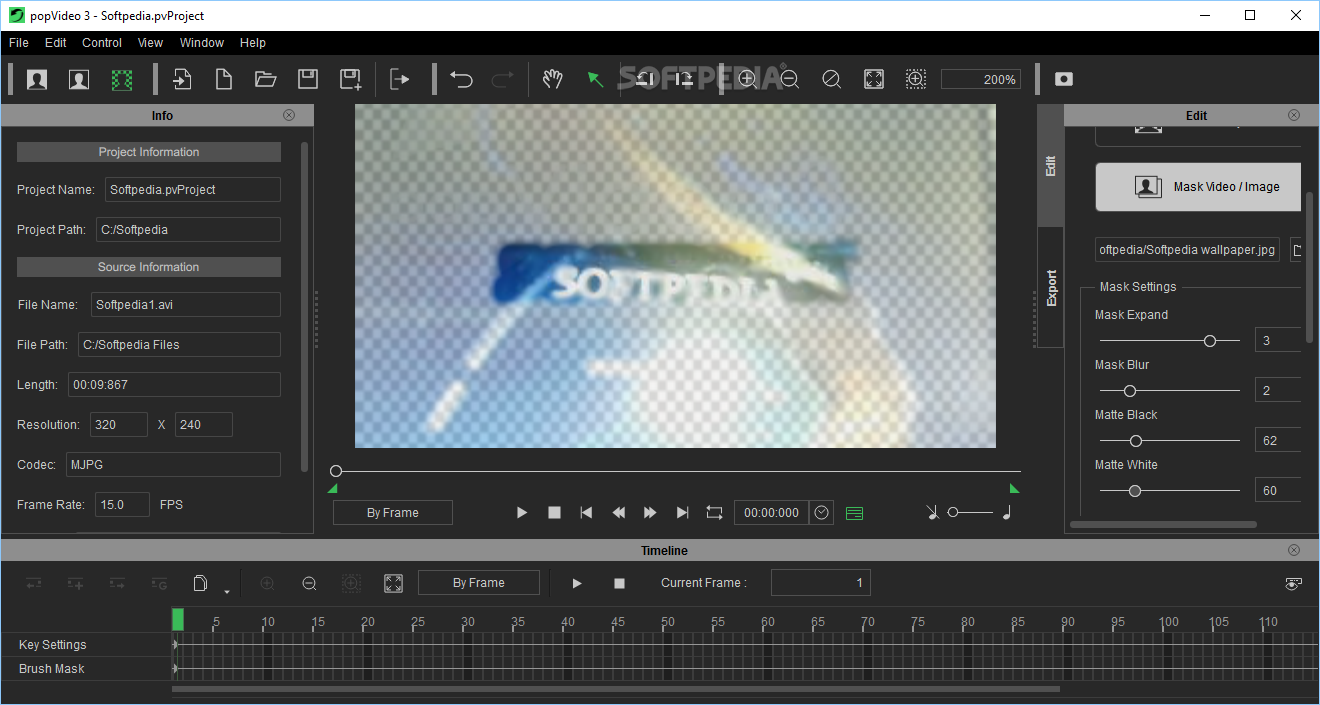This screenshot has width=1320, height=705.
Task: Select the second portrait view icon
Action: pyautogui.click(x=79, y=79)
